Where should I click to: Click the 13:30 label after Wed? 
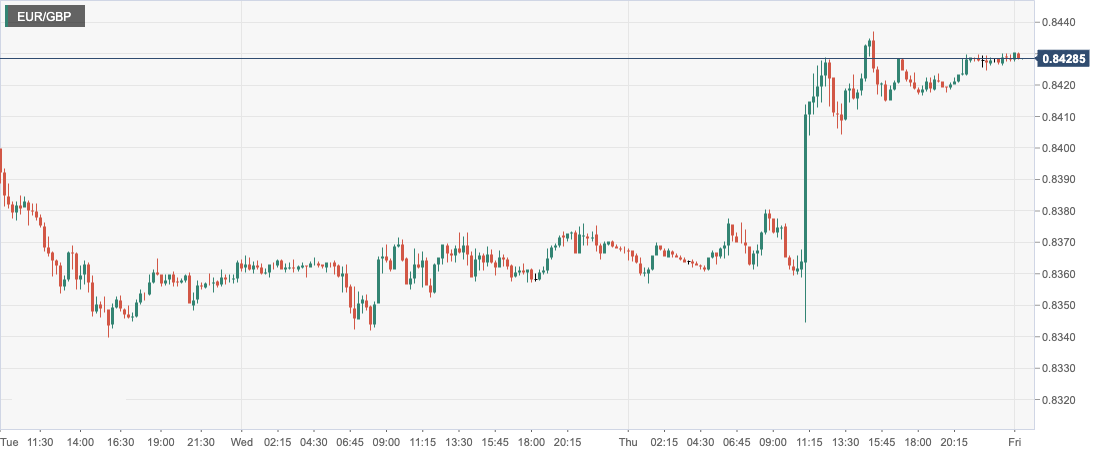coord(459,442)
